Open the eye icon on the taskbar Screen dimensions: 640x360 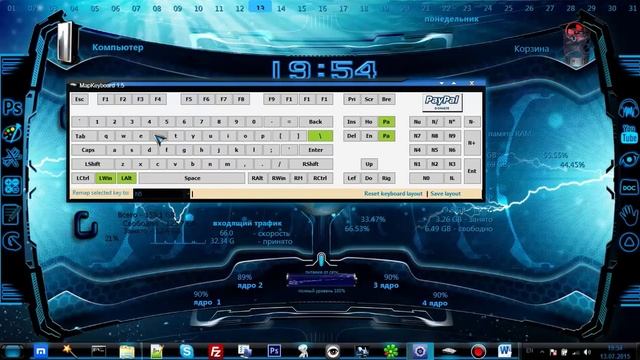(332, 351)
